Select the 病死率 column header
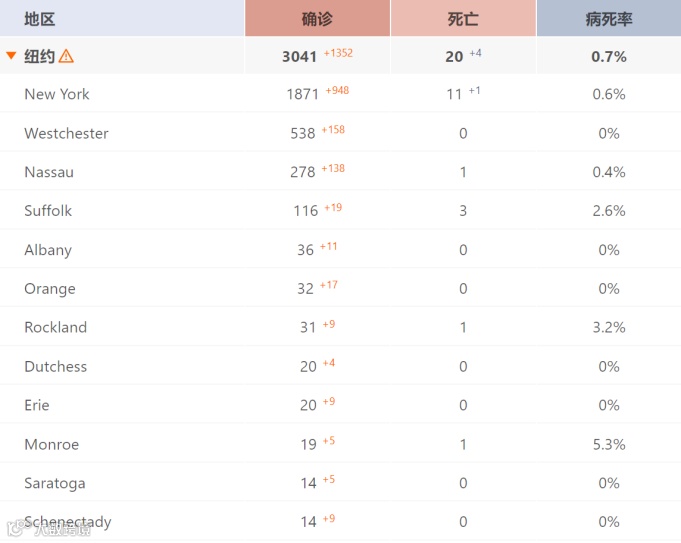The height and width of the screenshot is (543, 681). [608, 18]
